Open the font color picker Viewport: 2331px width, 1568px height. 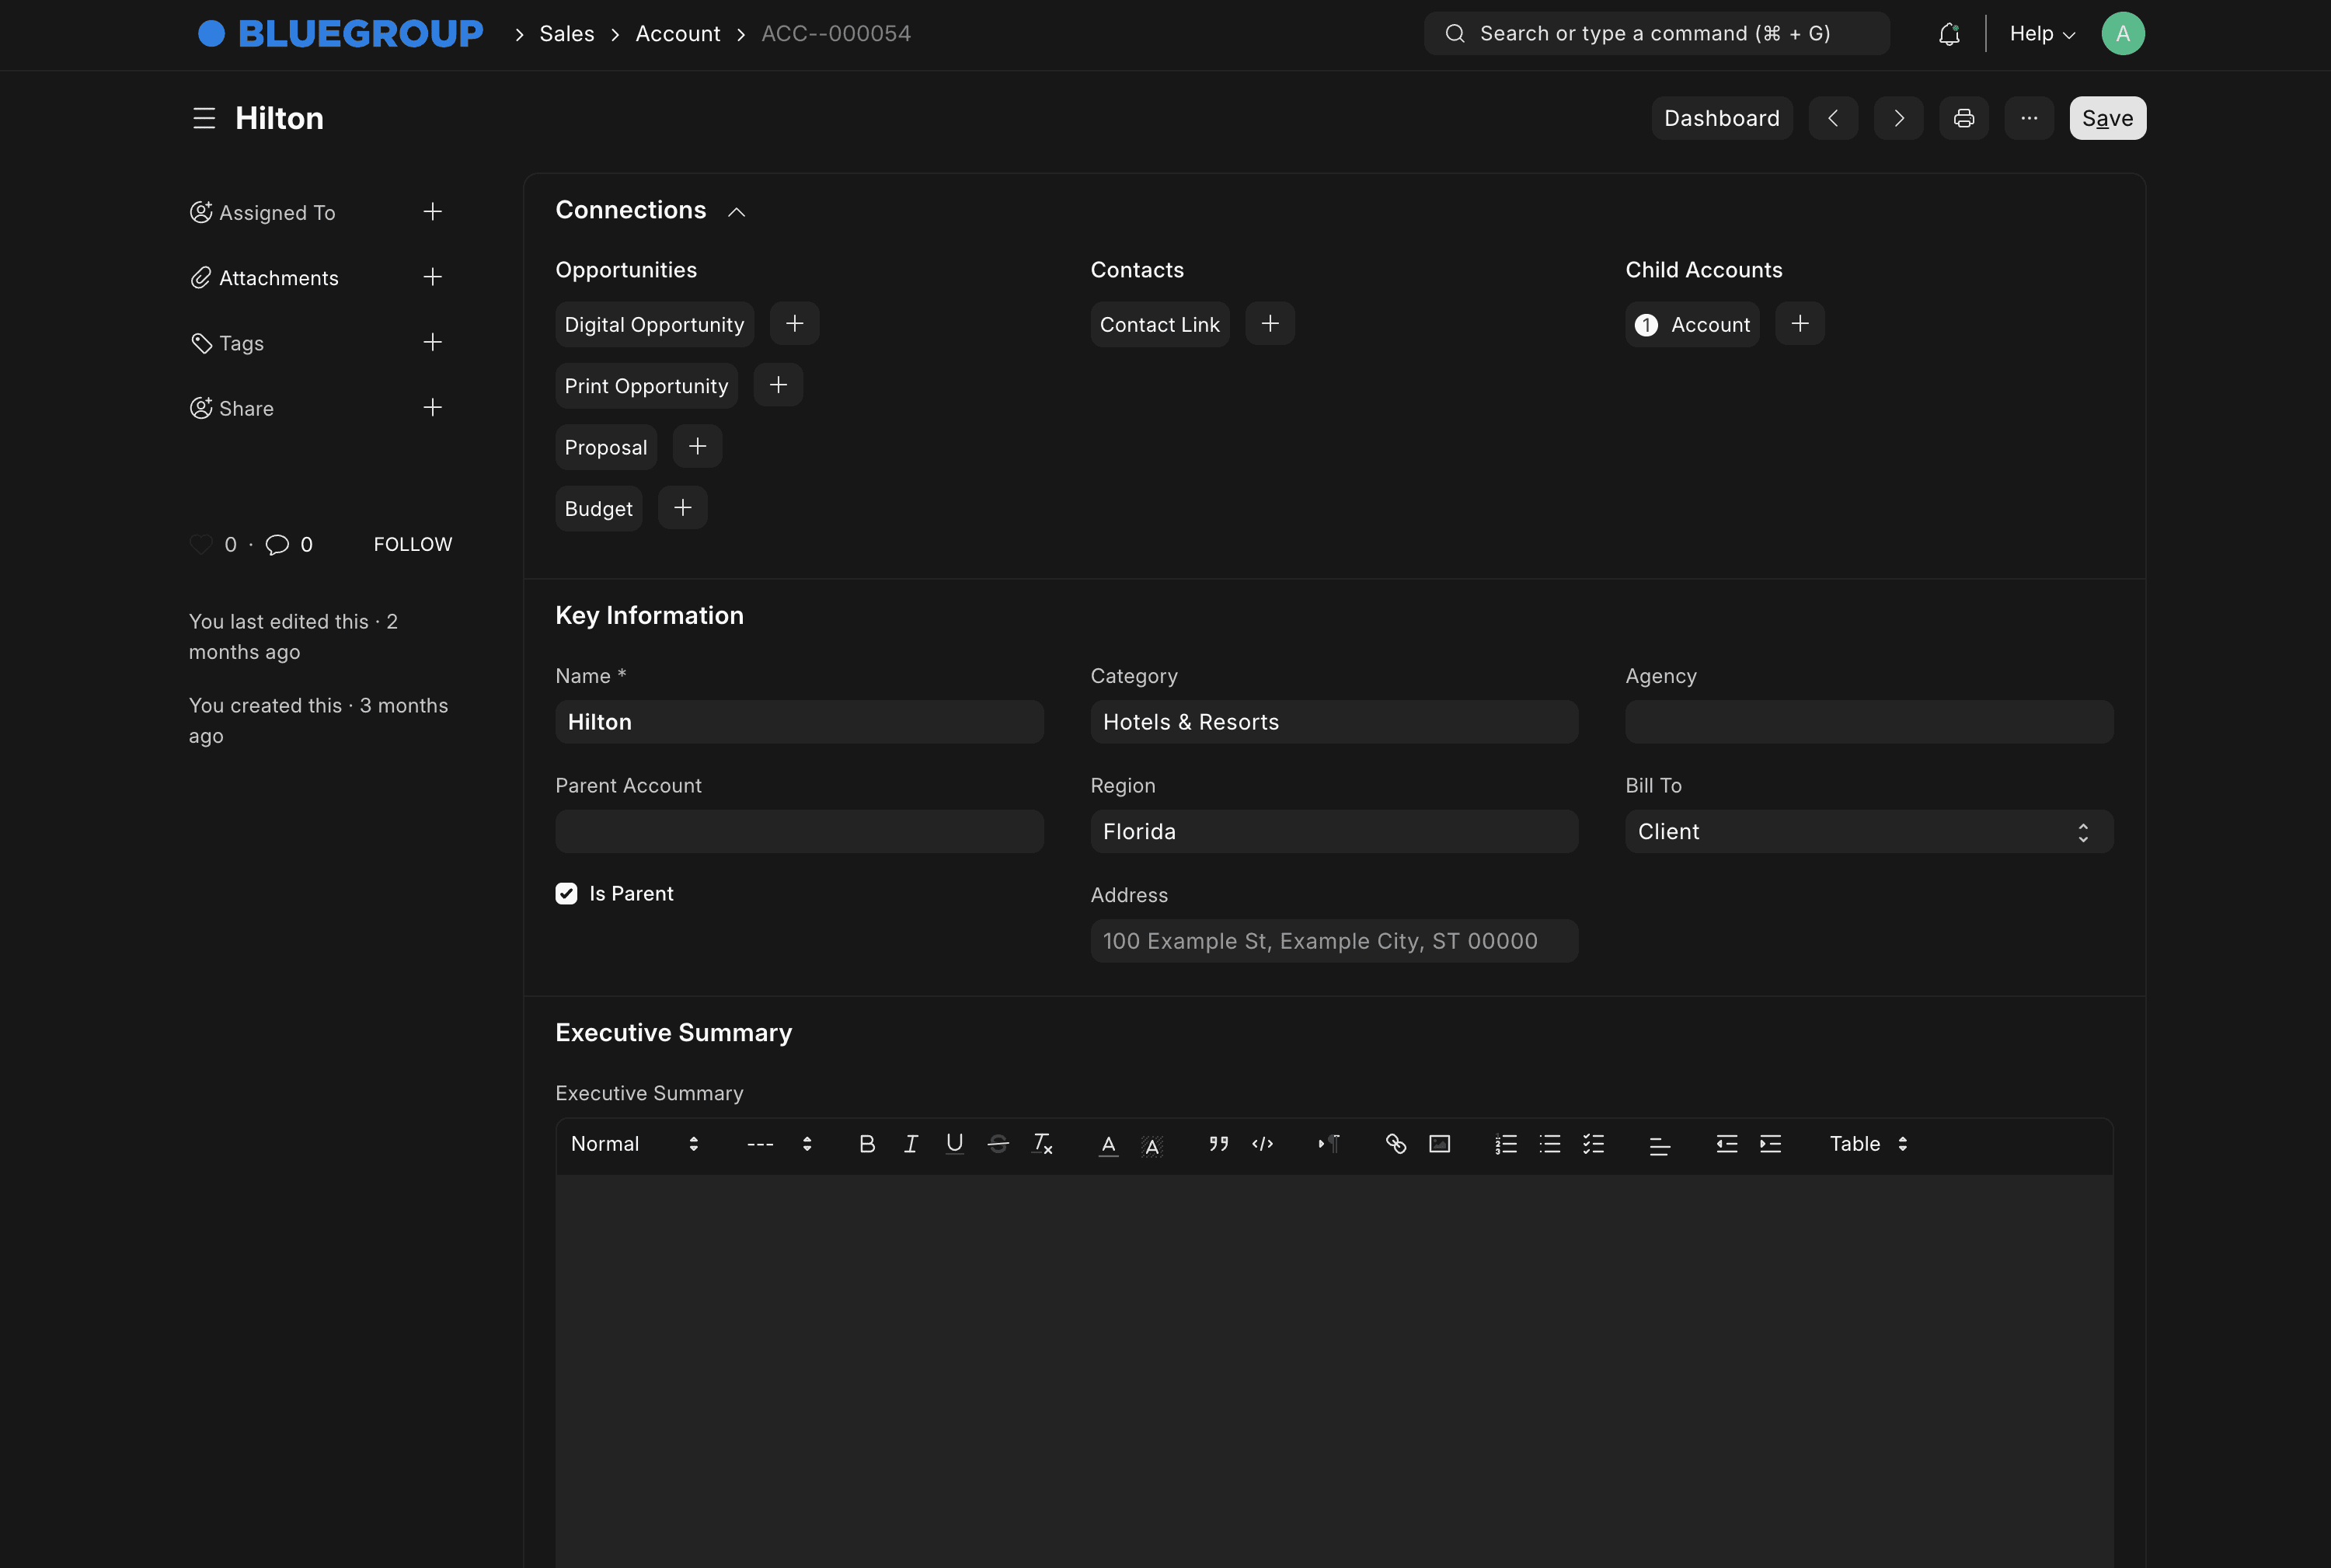pyautogui.click(x=1108, y=1145)
